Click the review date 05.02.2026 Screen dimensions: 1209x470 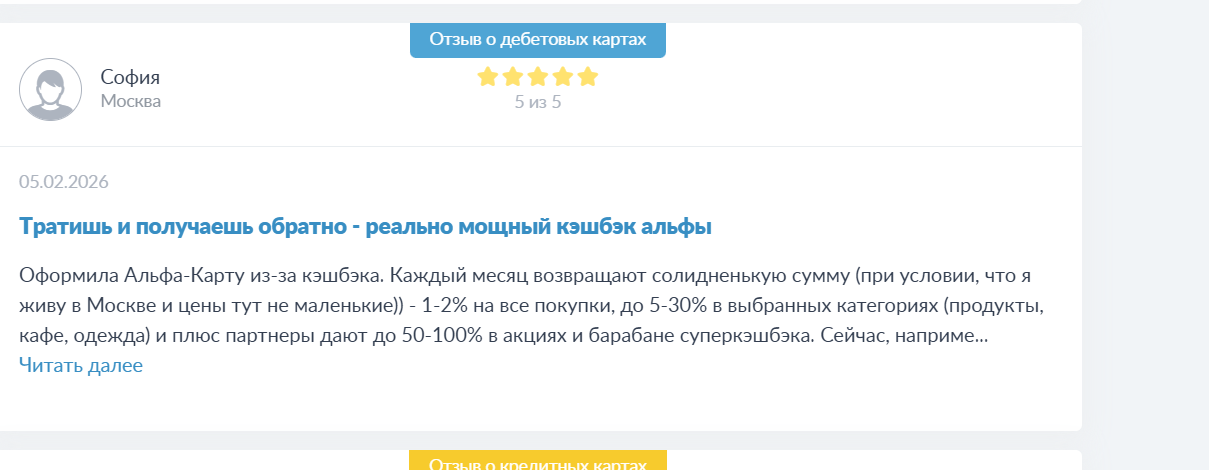pos(64,181)
